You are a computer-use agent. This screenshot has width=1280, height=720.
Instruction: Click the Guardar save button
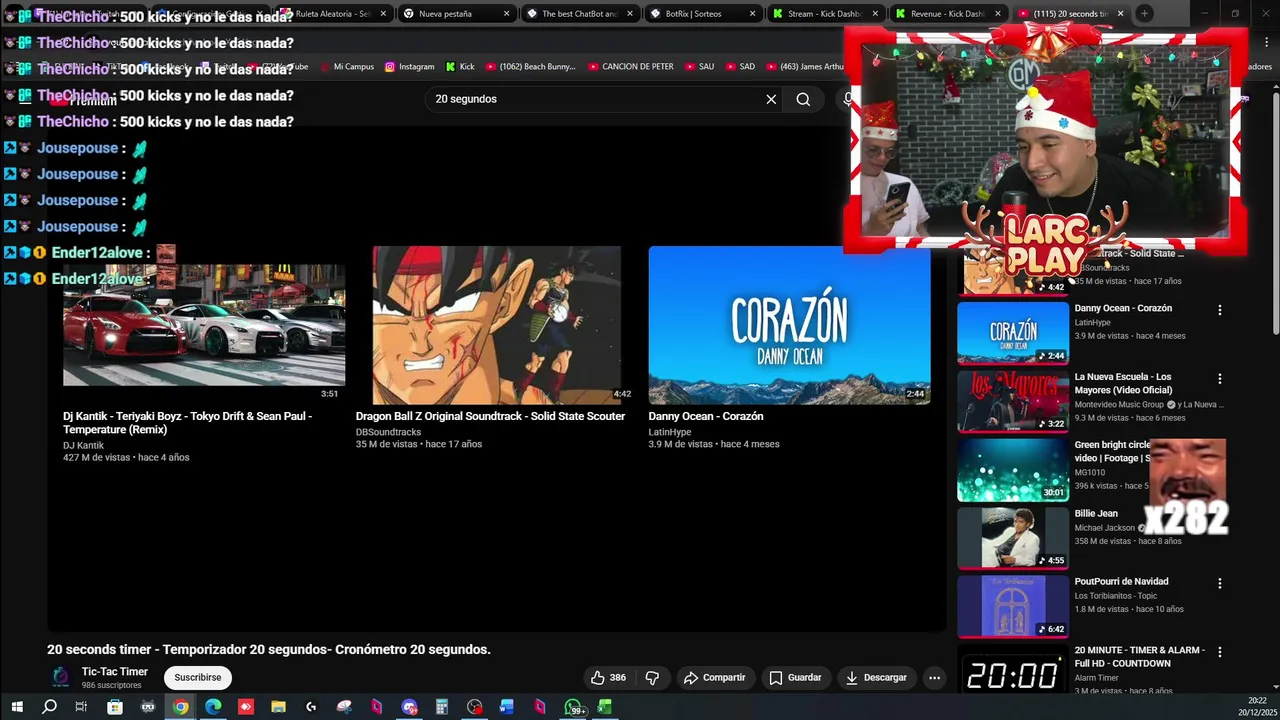pos(795,677)
